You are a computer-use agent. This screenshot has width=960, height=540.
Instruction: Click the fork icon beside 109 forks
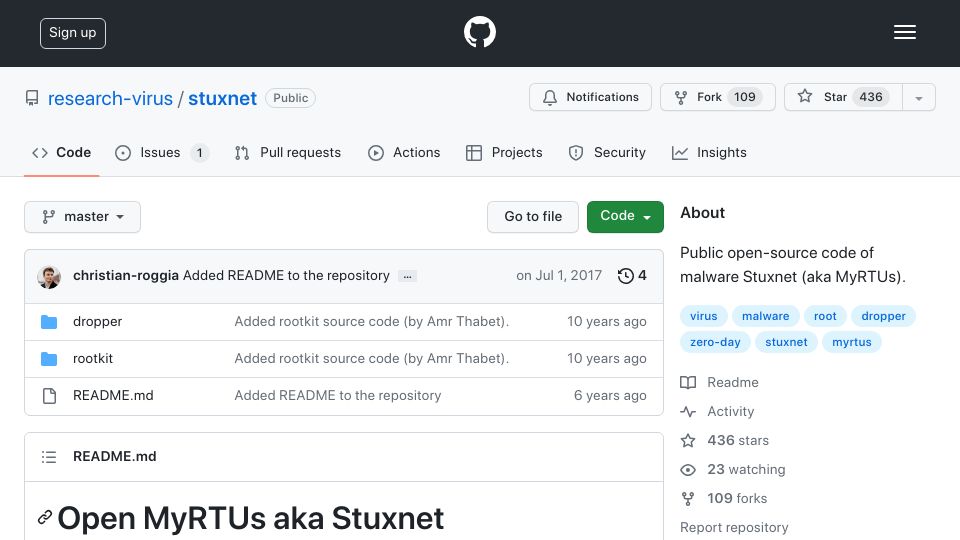pyautogui.click(x=688, y=499)
